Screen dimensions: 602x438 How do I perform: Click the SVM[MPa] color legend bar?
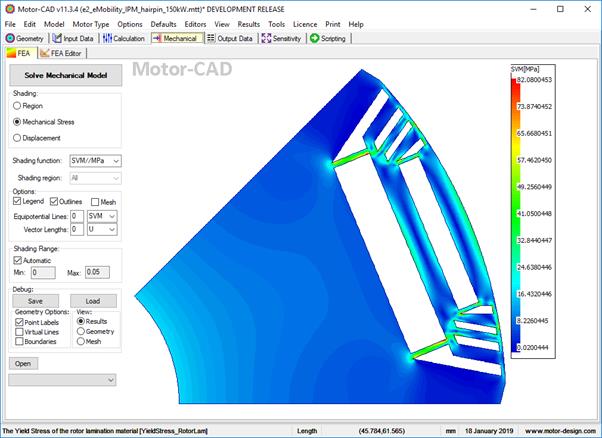pyautogui.click(x=516, y=215)
